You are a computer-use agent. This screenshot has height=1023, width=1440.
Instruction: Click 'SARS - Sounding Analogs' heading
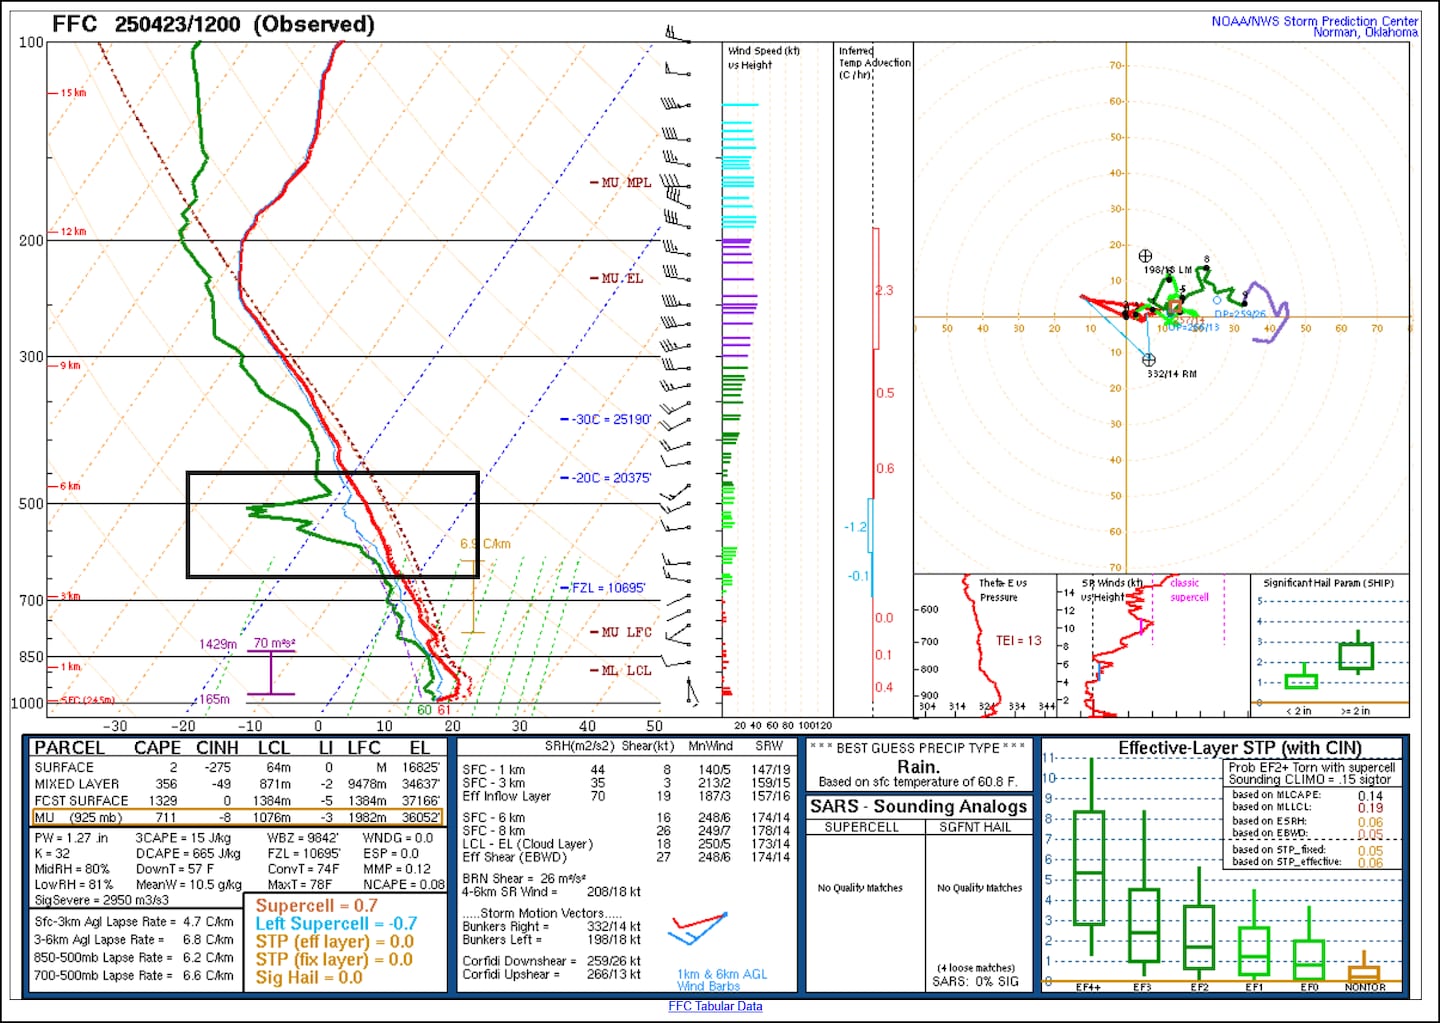(x=918, y=806)
